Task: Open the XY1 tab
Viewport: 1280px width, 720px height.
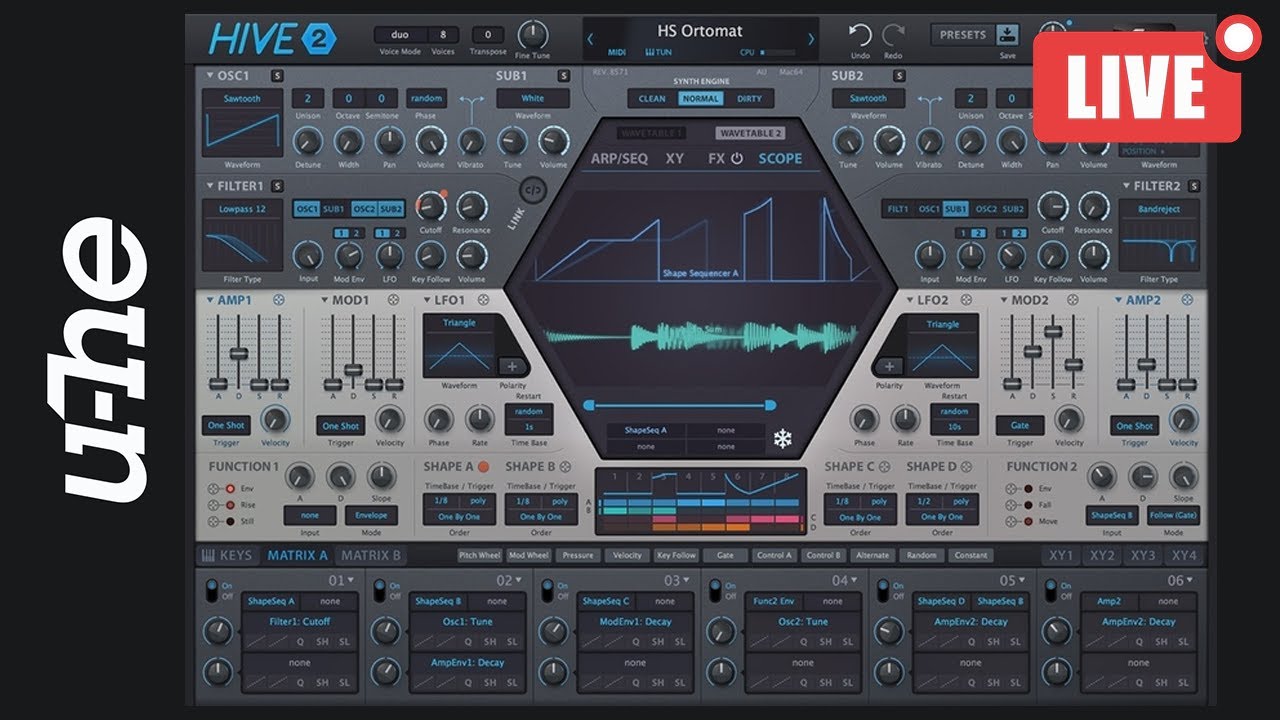Action: 1061,556
